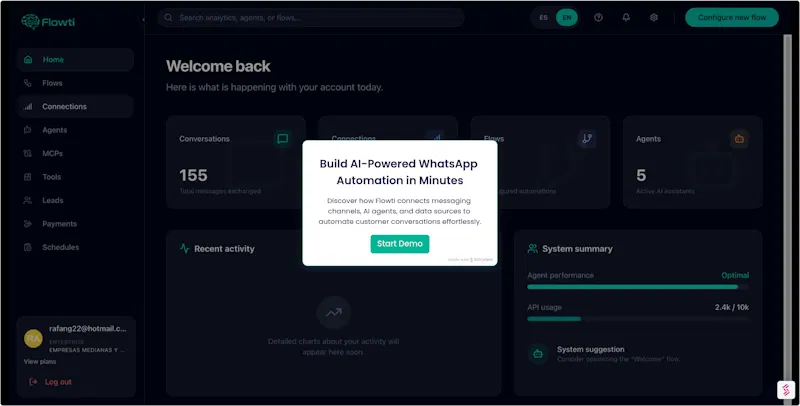Click the API usage progress bar
The image size is (800, 406).
638,319
